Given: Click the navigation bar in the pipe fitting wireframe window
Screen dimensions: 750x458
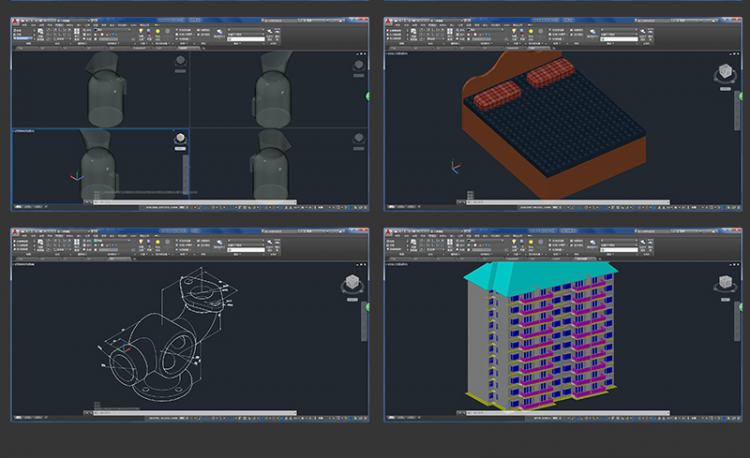Looking at the screenshot, I should tap(364, 321).
